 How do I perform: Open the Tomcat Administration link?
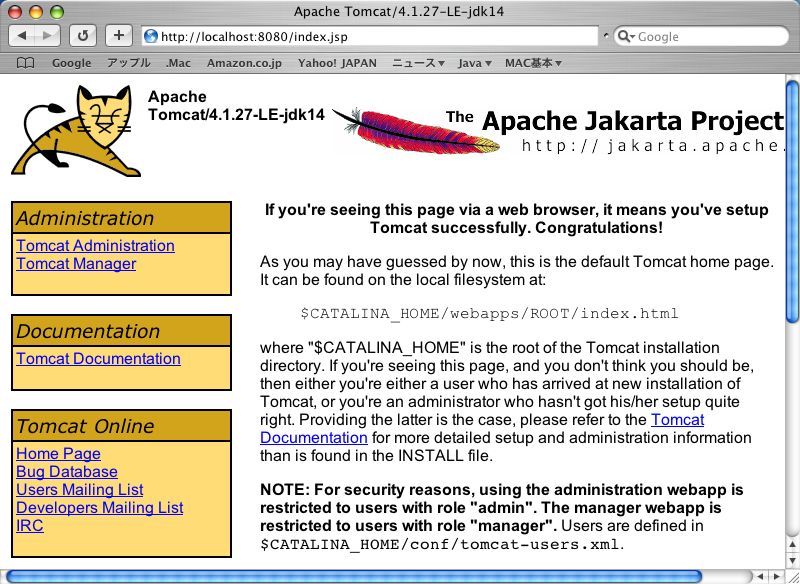tap(95, 246)
